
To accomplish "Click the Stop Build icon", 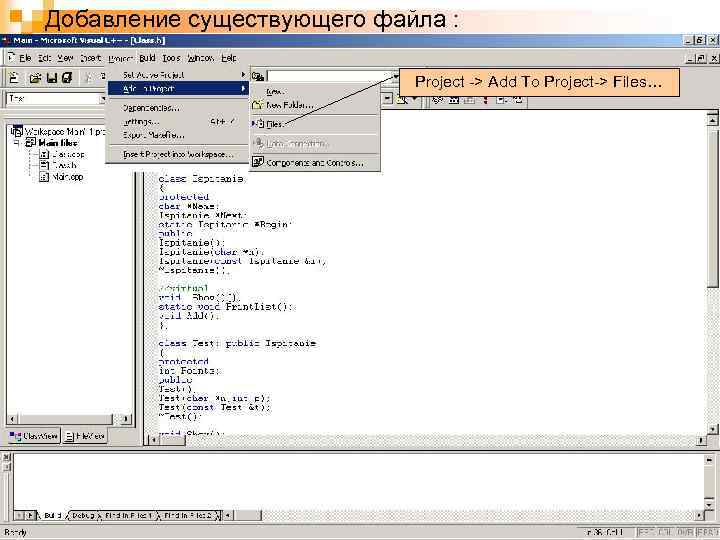I will 469,99.
